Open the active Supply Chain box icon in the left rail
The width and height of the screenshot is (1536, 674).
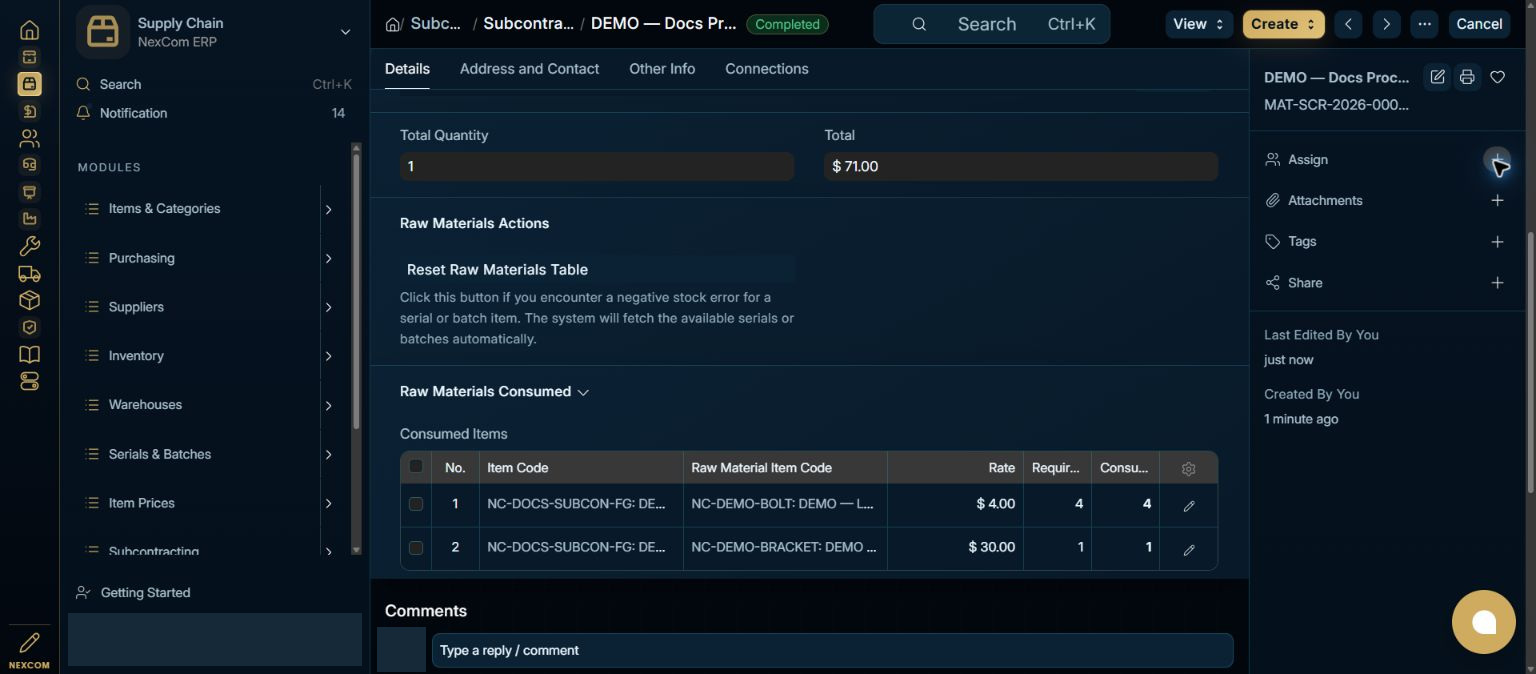pyautogui.click(x=29, y=84)
